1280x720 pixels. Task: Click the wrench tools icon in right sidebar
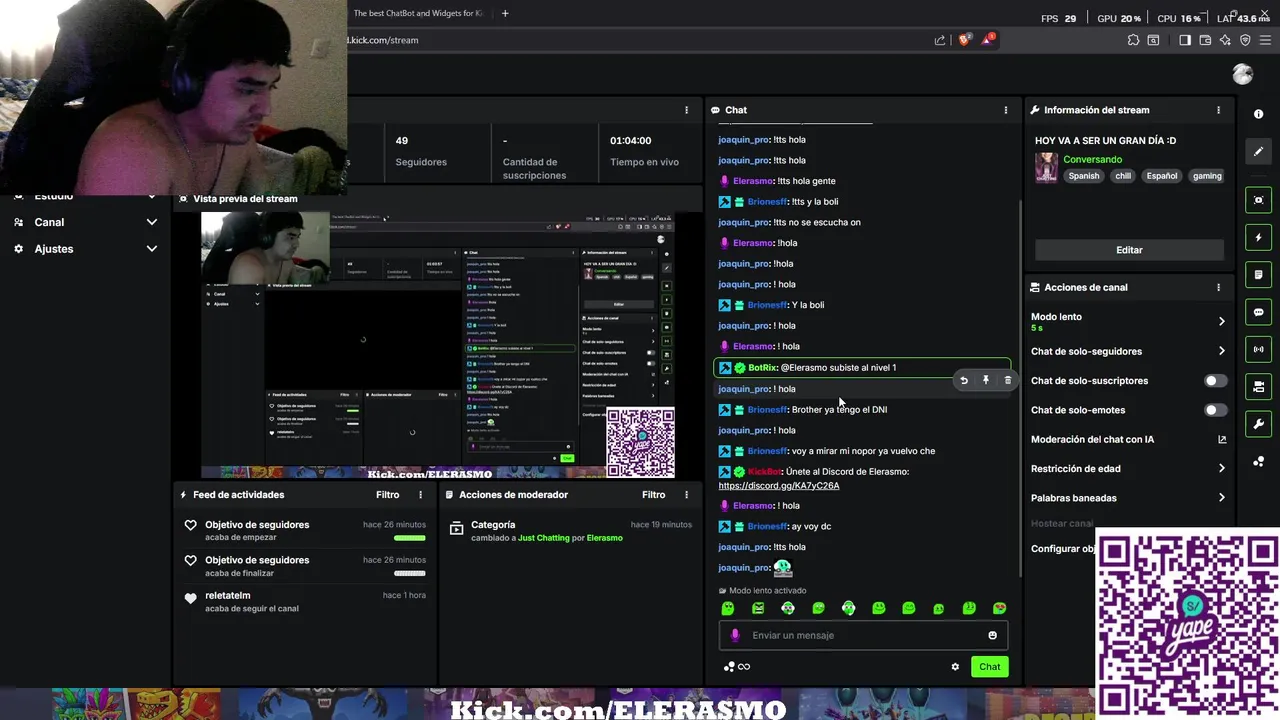click(1258, 424)
